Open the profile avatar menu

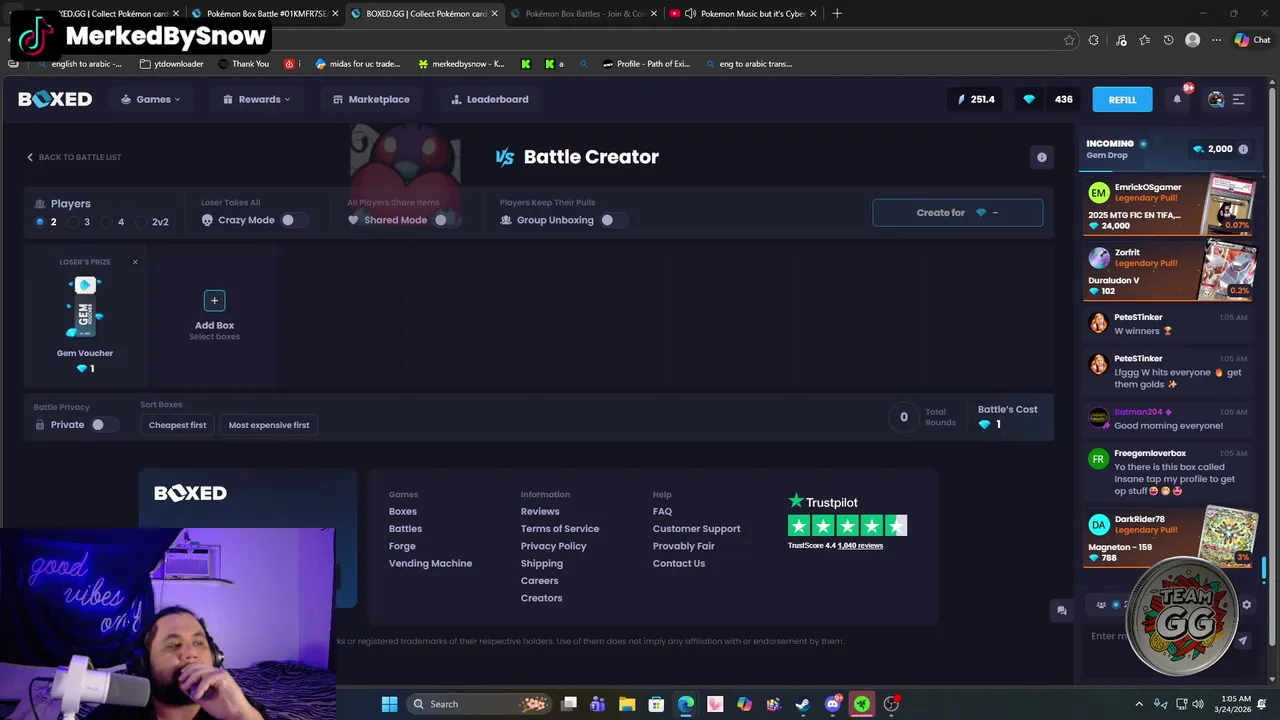coord(1216,99)
